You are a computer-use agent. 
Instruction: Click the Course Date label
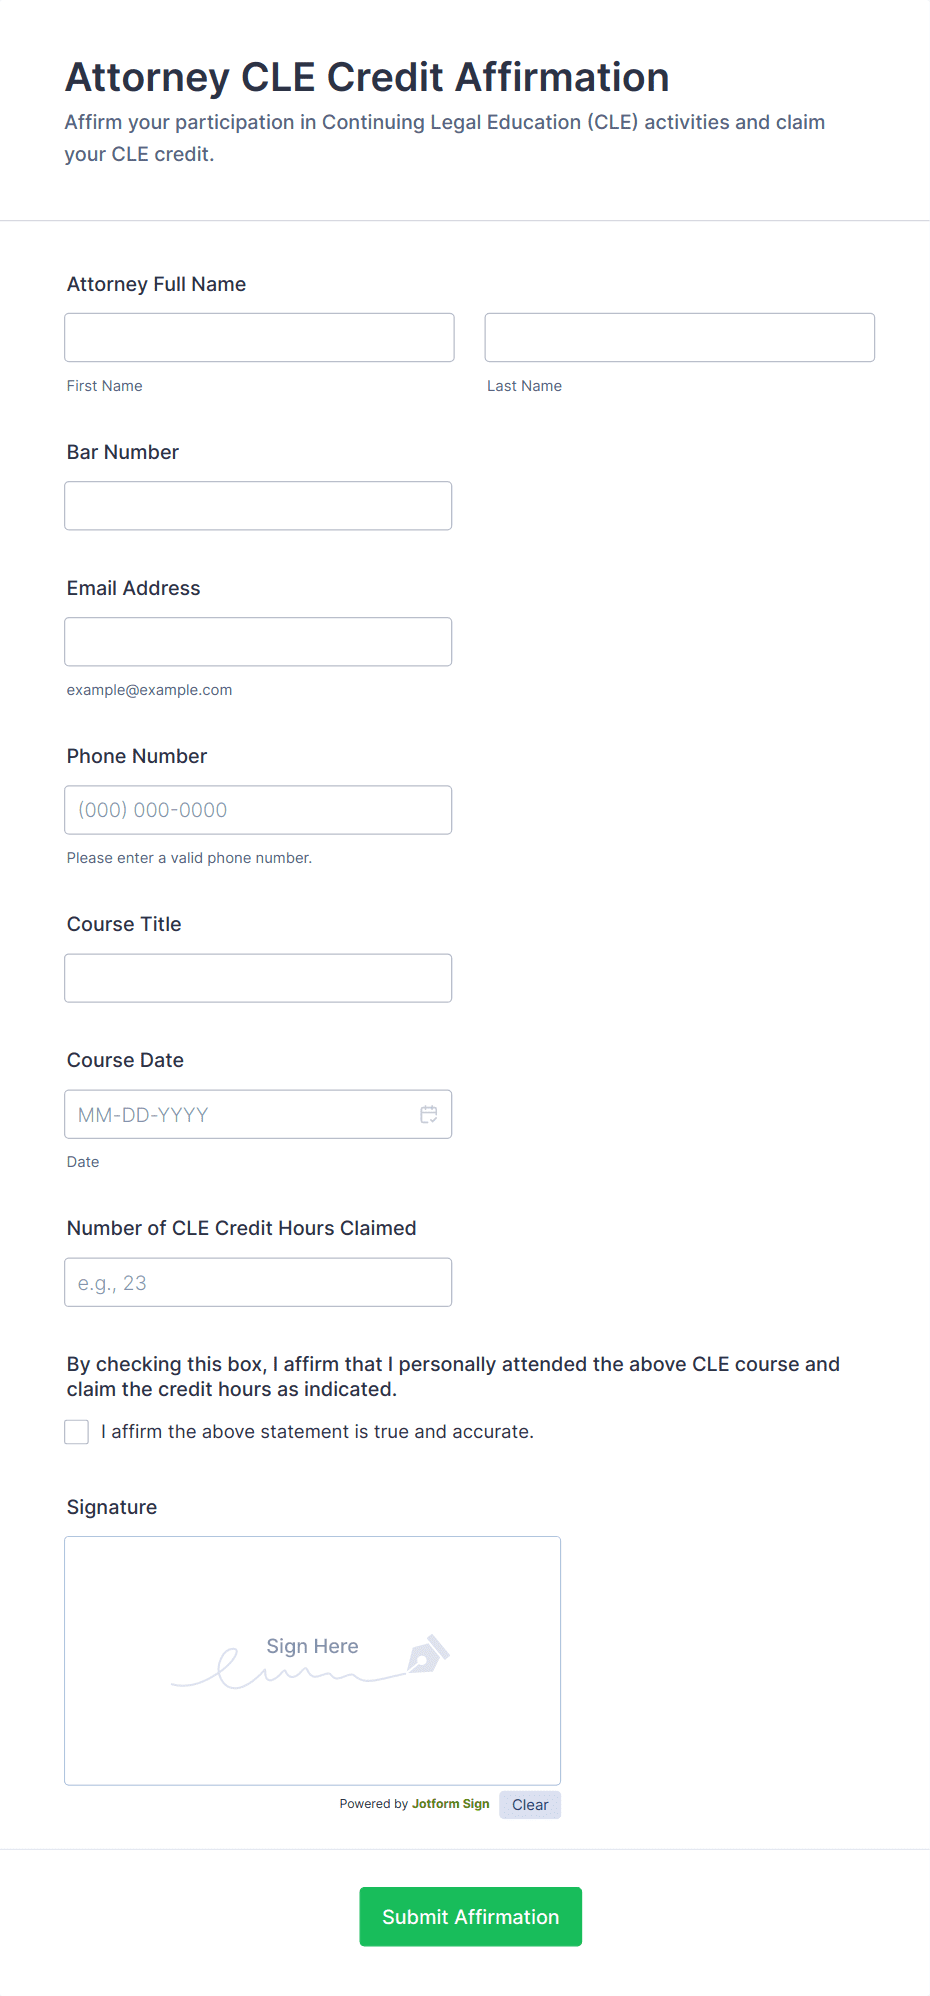(125, 1060)
